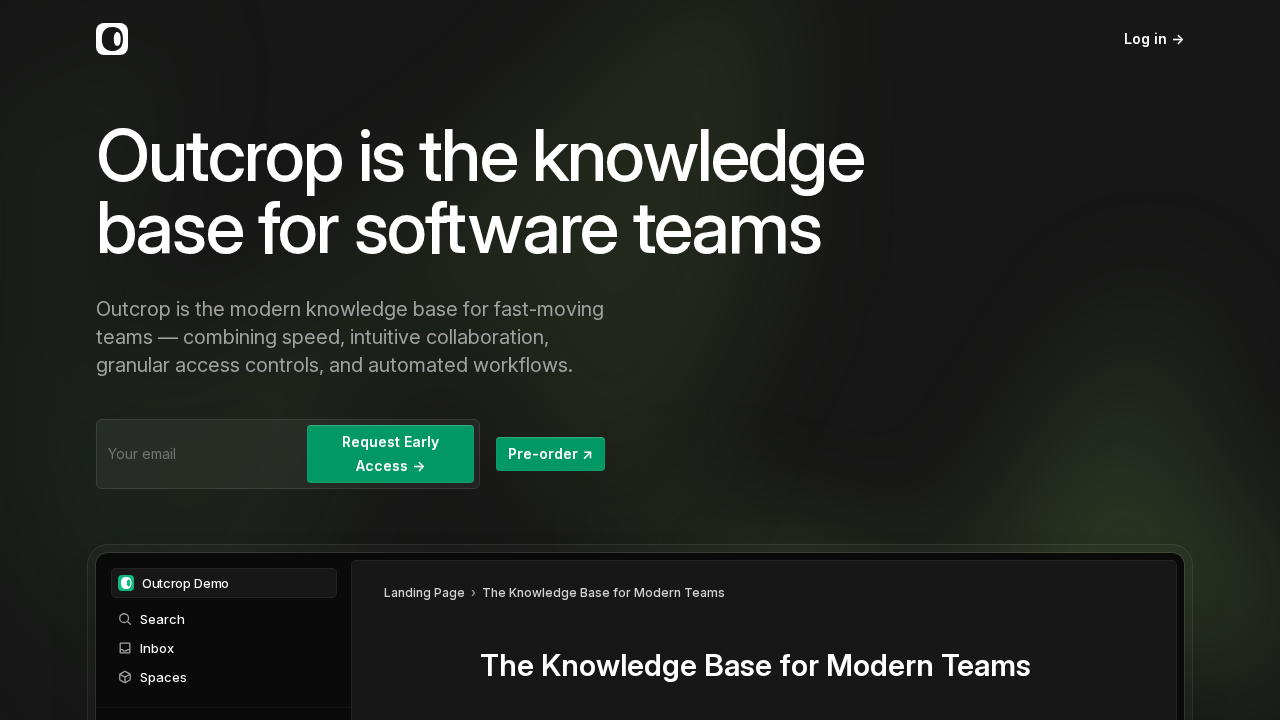Click the breadcrumb chevron separator
Image resolution: width=1280 pixels, height=720 pixels.
pos(473,593)
